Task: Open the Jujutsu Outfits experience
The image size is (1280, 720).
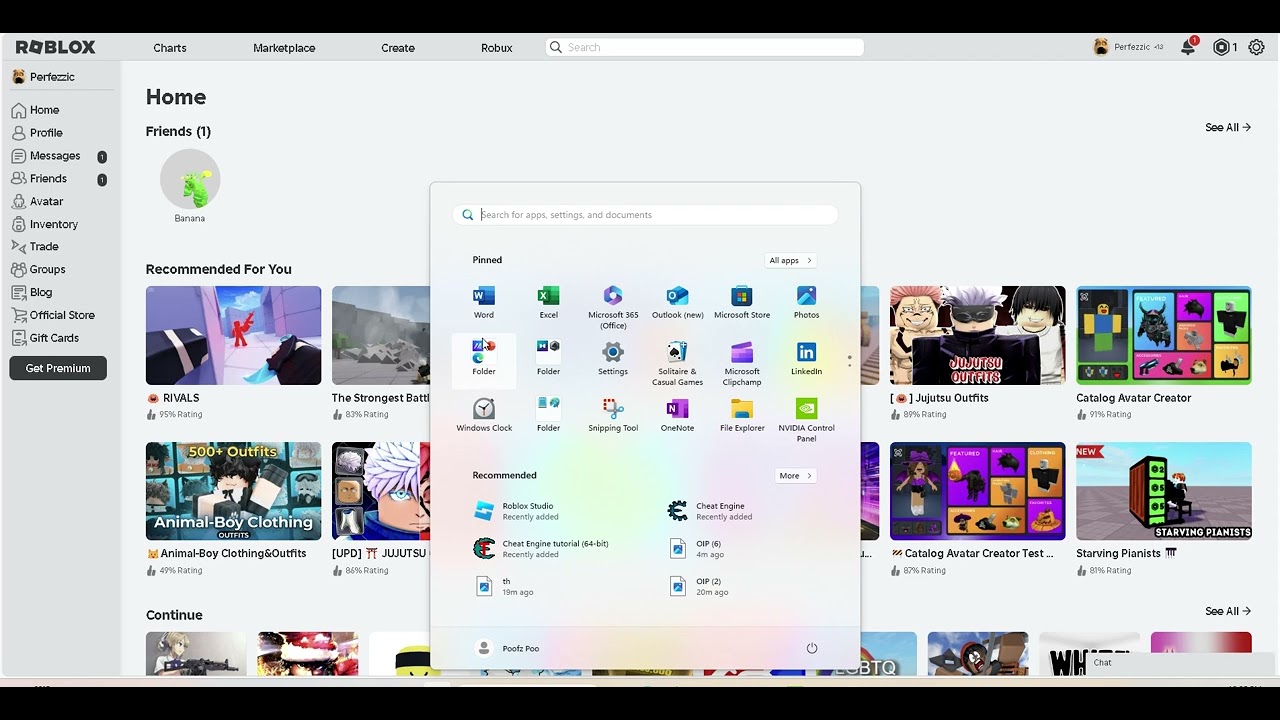Action: click(977, 335)
